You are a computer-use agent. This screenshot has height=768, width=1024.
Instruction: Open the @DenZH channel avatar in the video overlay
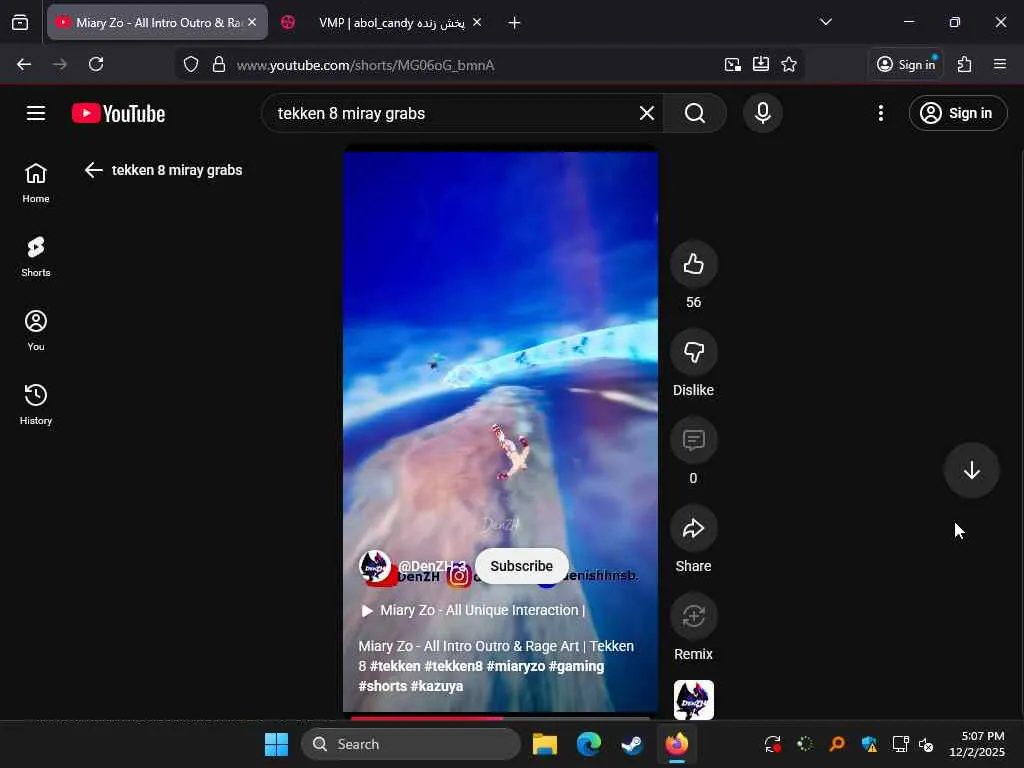coord(375,566)
